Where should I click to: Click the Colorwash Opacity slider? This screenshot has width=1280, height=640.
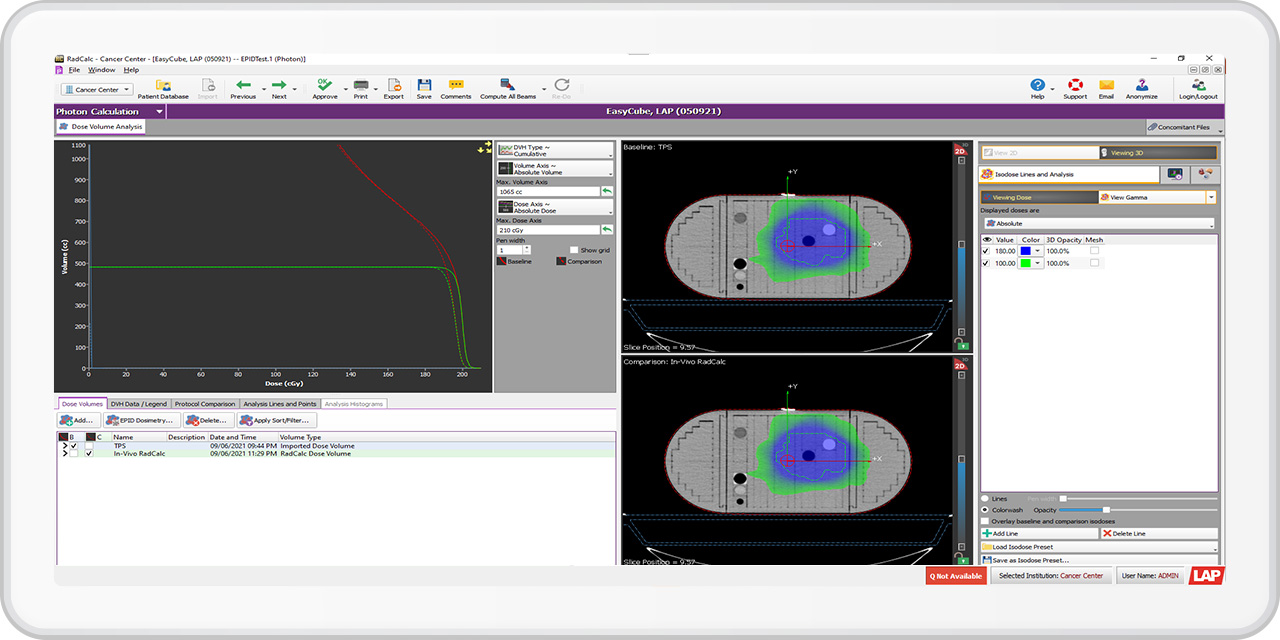[1140, 510]
